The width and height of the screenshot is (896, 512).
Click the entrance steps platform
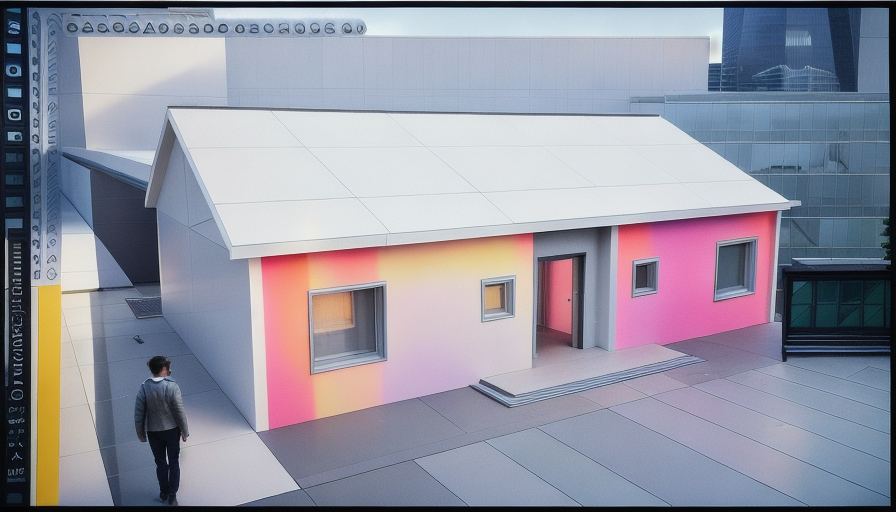589,374
